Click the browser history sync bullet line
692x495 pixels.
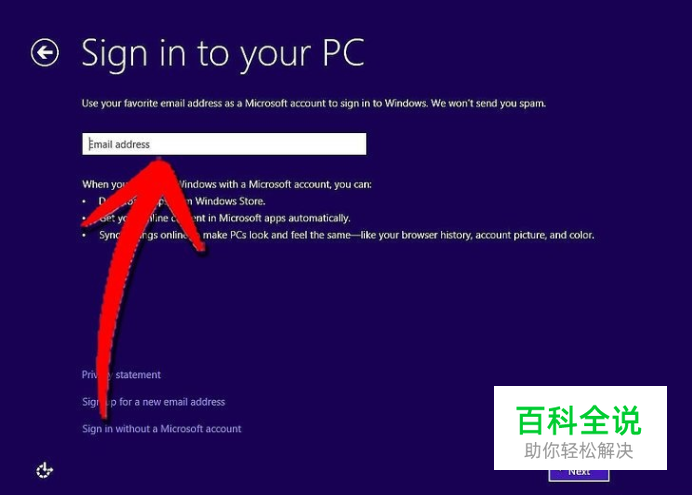pos(346,235)
